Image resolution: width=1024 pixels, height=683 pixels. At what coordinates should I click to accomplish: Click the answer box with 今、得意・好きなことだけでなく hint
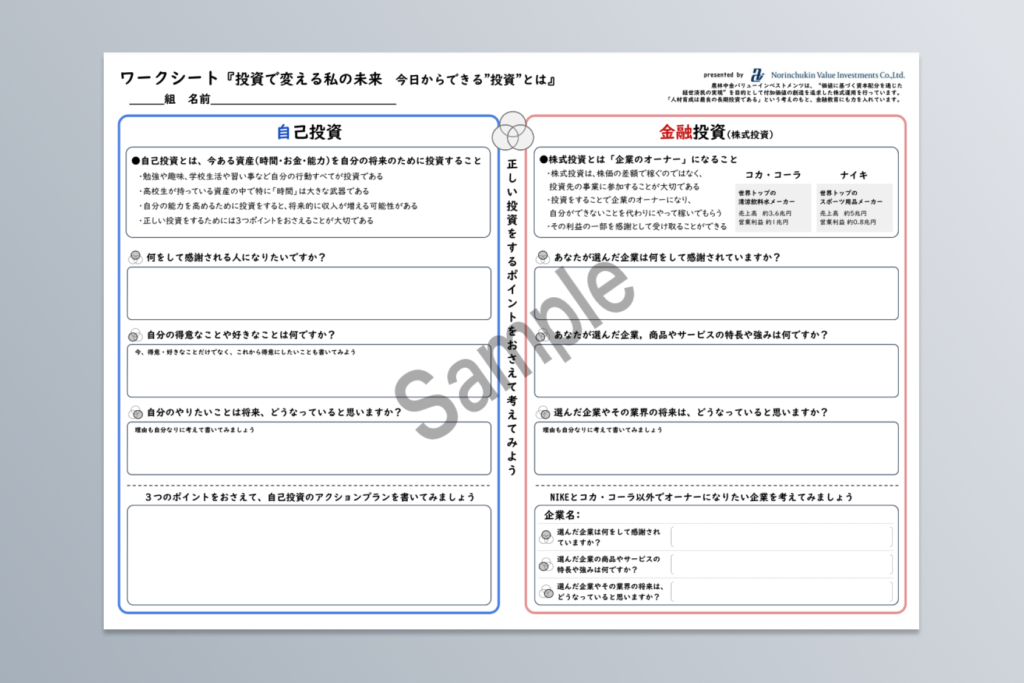pyautogui.click(x=309, y=370)
